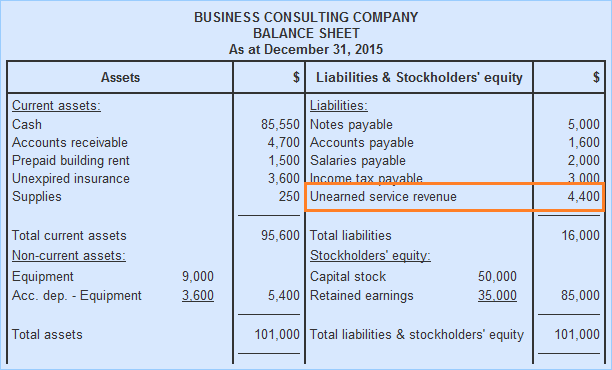This screenshot has height=370, width=612.
Task: Click the Accounts receivable label
Action: 70,142
